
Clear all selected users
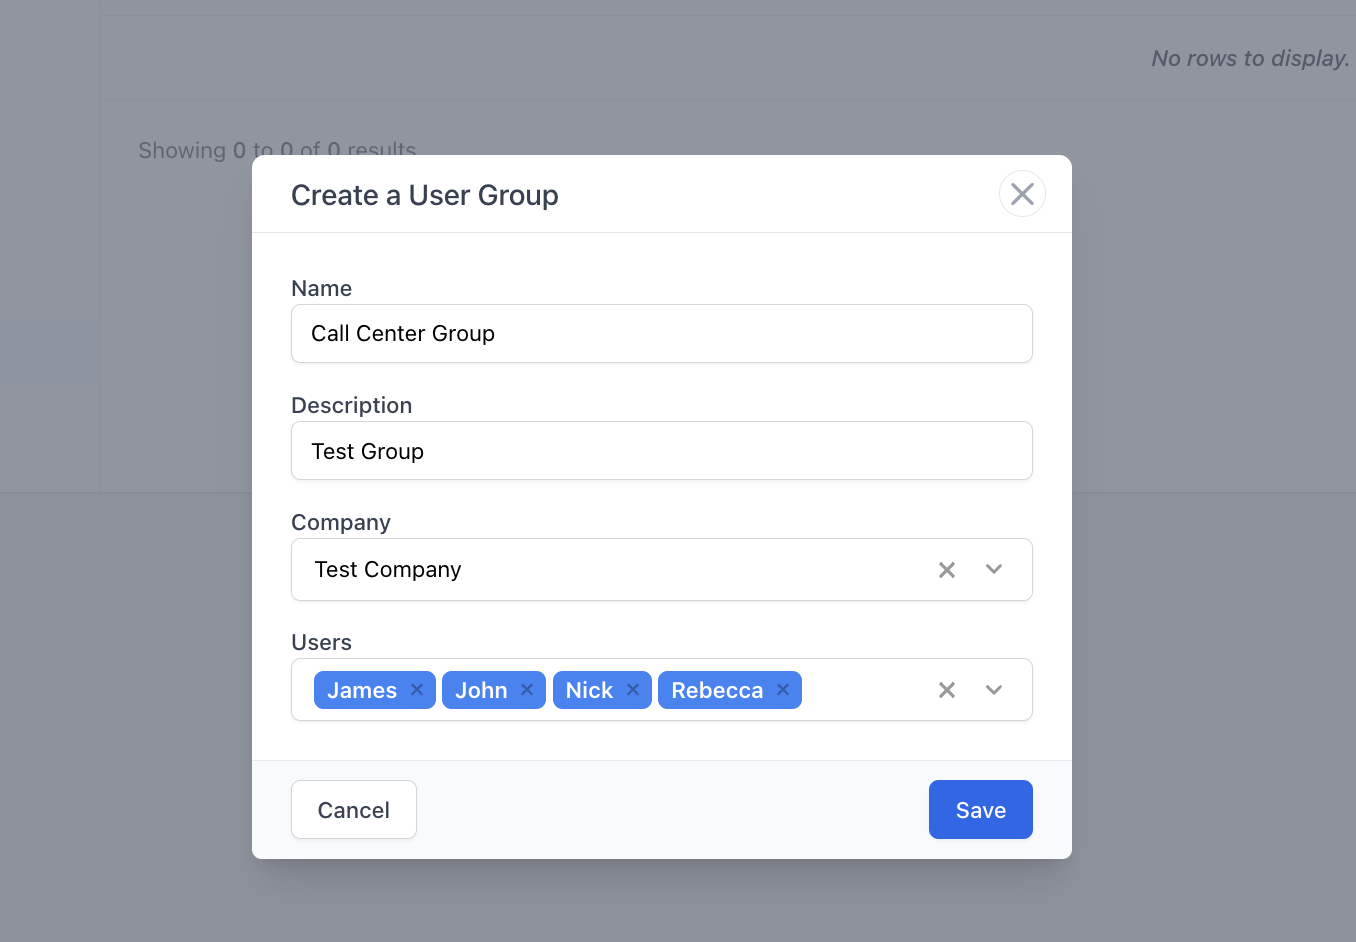(x=947, y=690)
